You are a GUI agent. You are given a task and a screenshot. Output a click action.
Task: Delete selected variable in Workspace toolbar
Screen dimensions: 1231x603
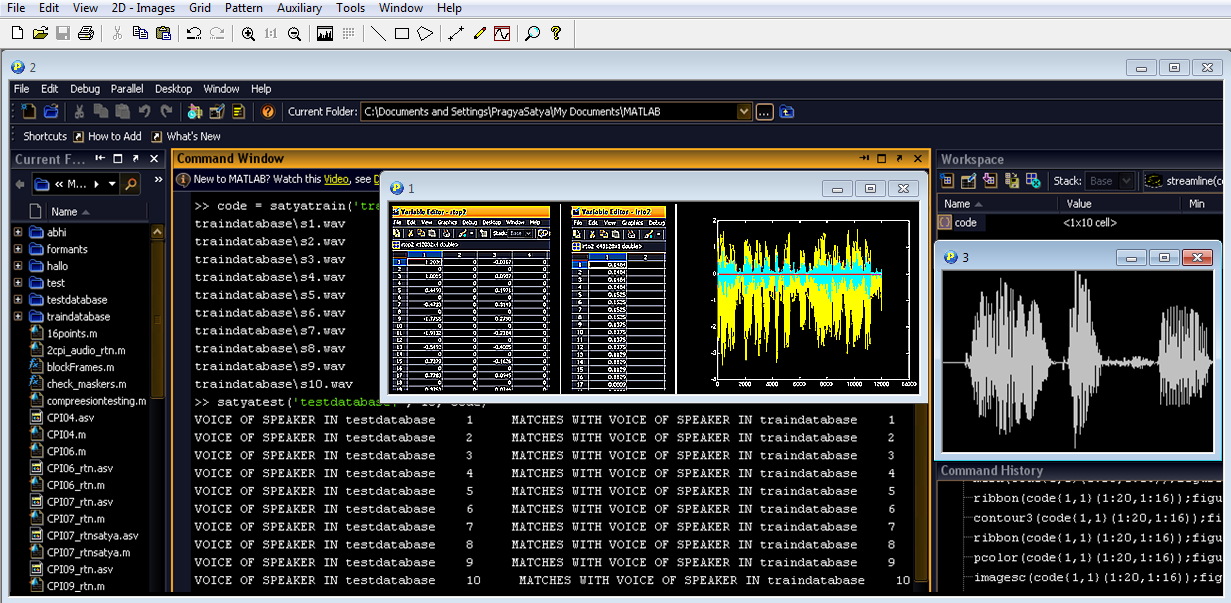tap(1034, 181)
